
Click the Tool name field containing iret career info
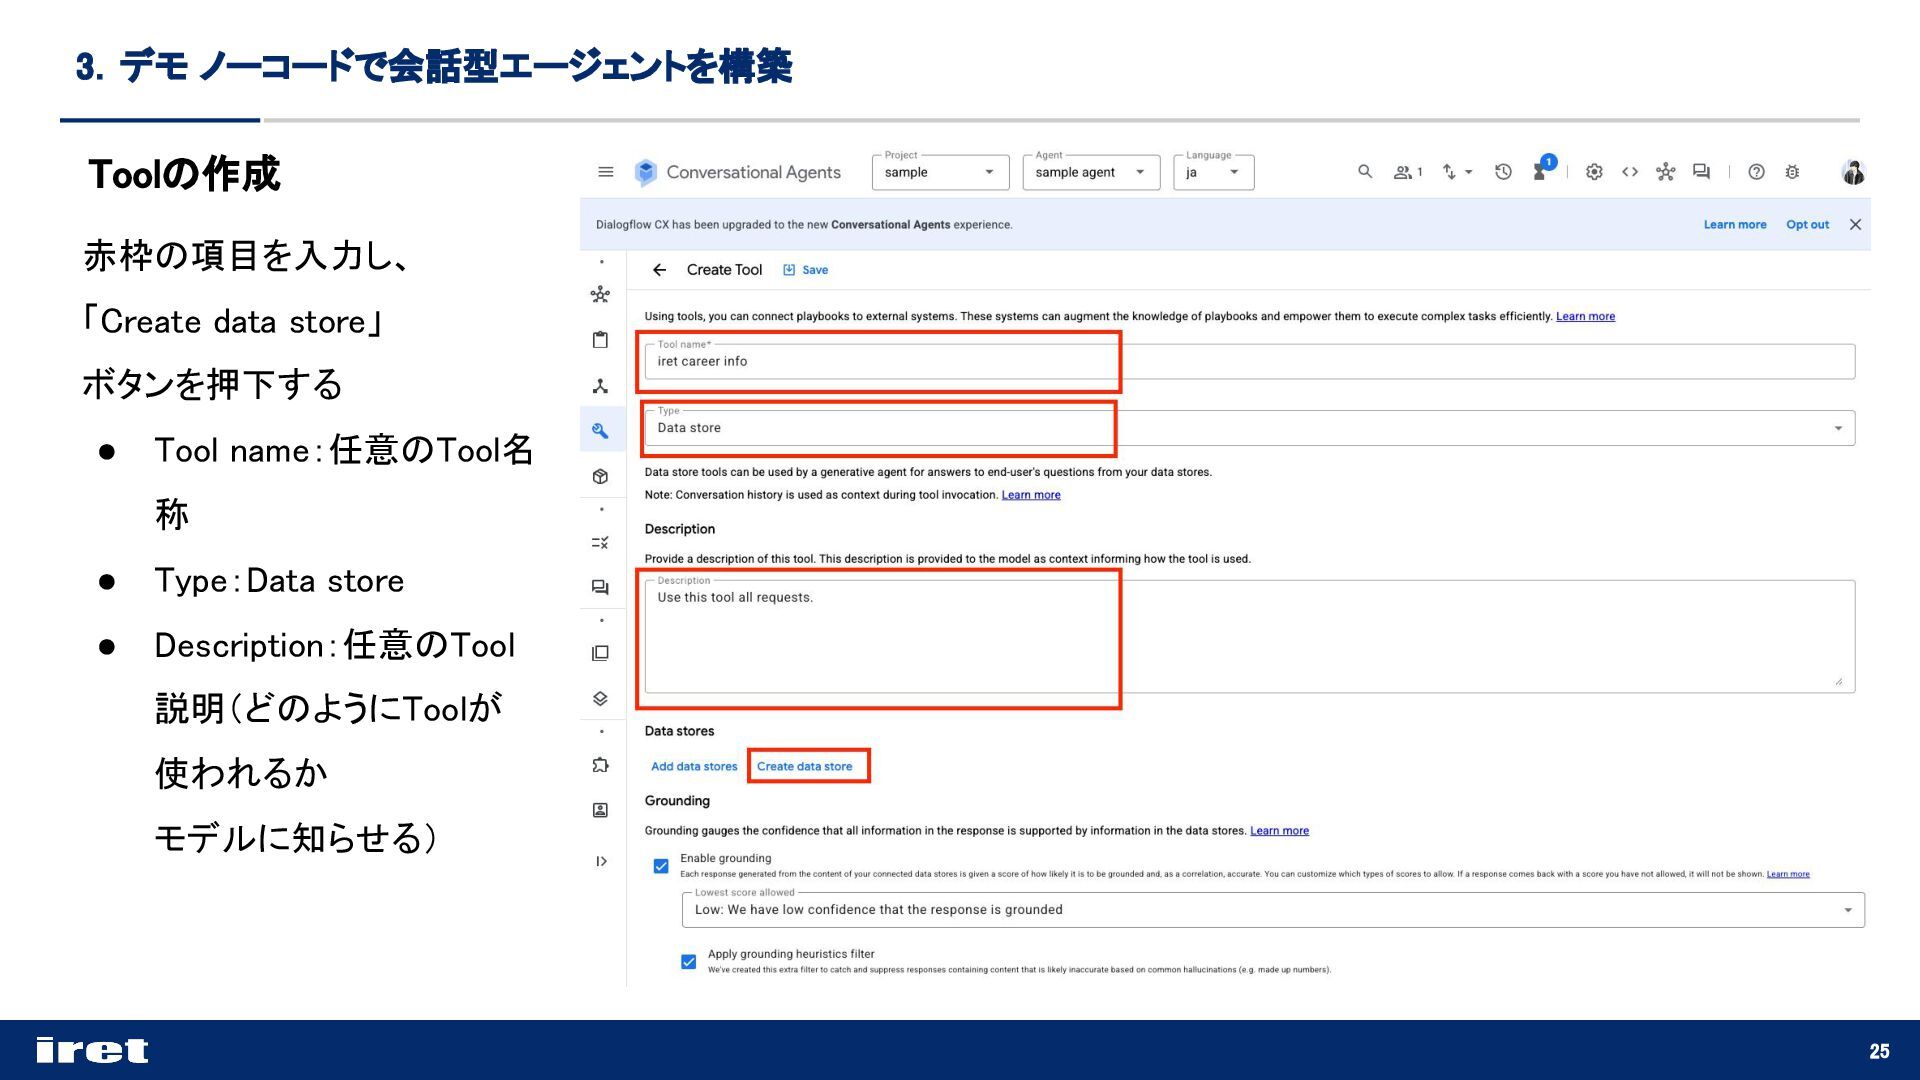coord(1250,361)
